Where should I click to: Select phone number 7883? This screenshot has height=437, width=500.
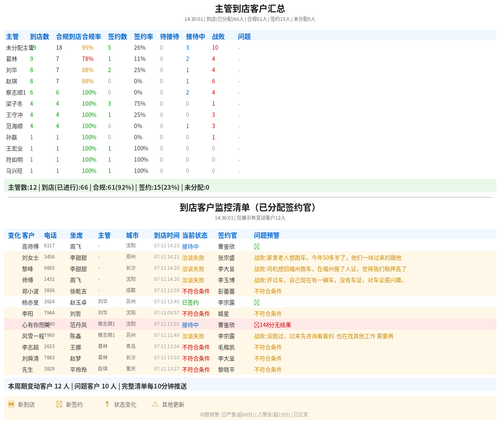tap(49, 358)
